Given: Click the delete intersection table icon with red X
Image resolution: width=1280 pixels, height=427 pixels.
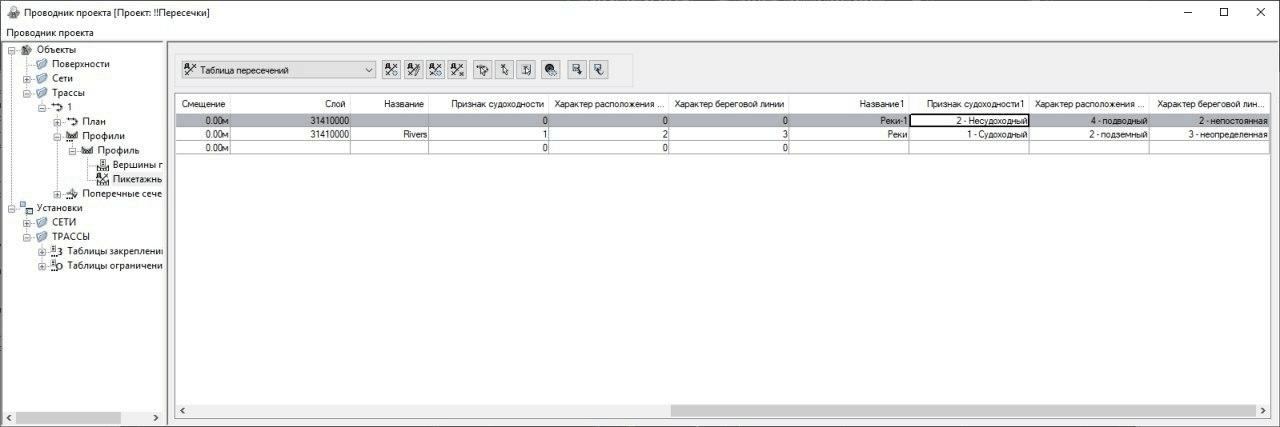Looking at the screenshot, I should (457, 70).
